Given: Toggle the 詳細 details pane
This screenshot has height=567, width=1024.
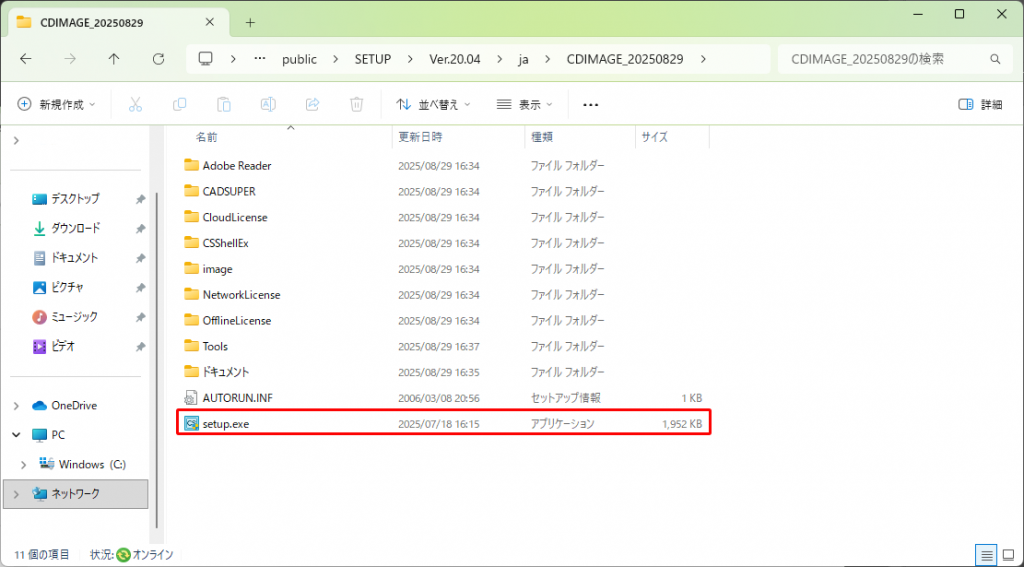Looking at the screenshot, I should click(x=980, y=104).
